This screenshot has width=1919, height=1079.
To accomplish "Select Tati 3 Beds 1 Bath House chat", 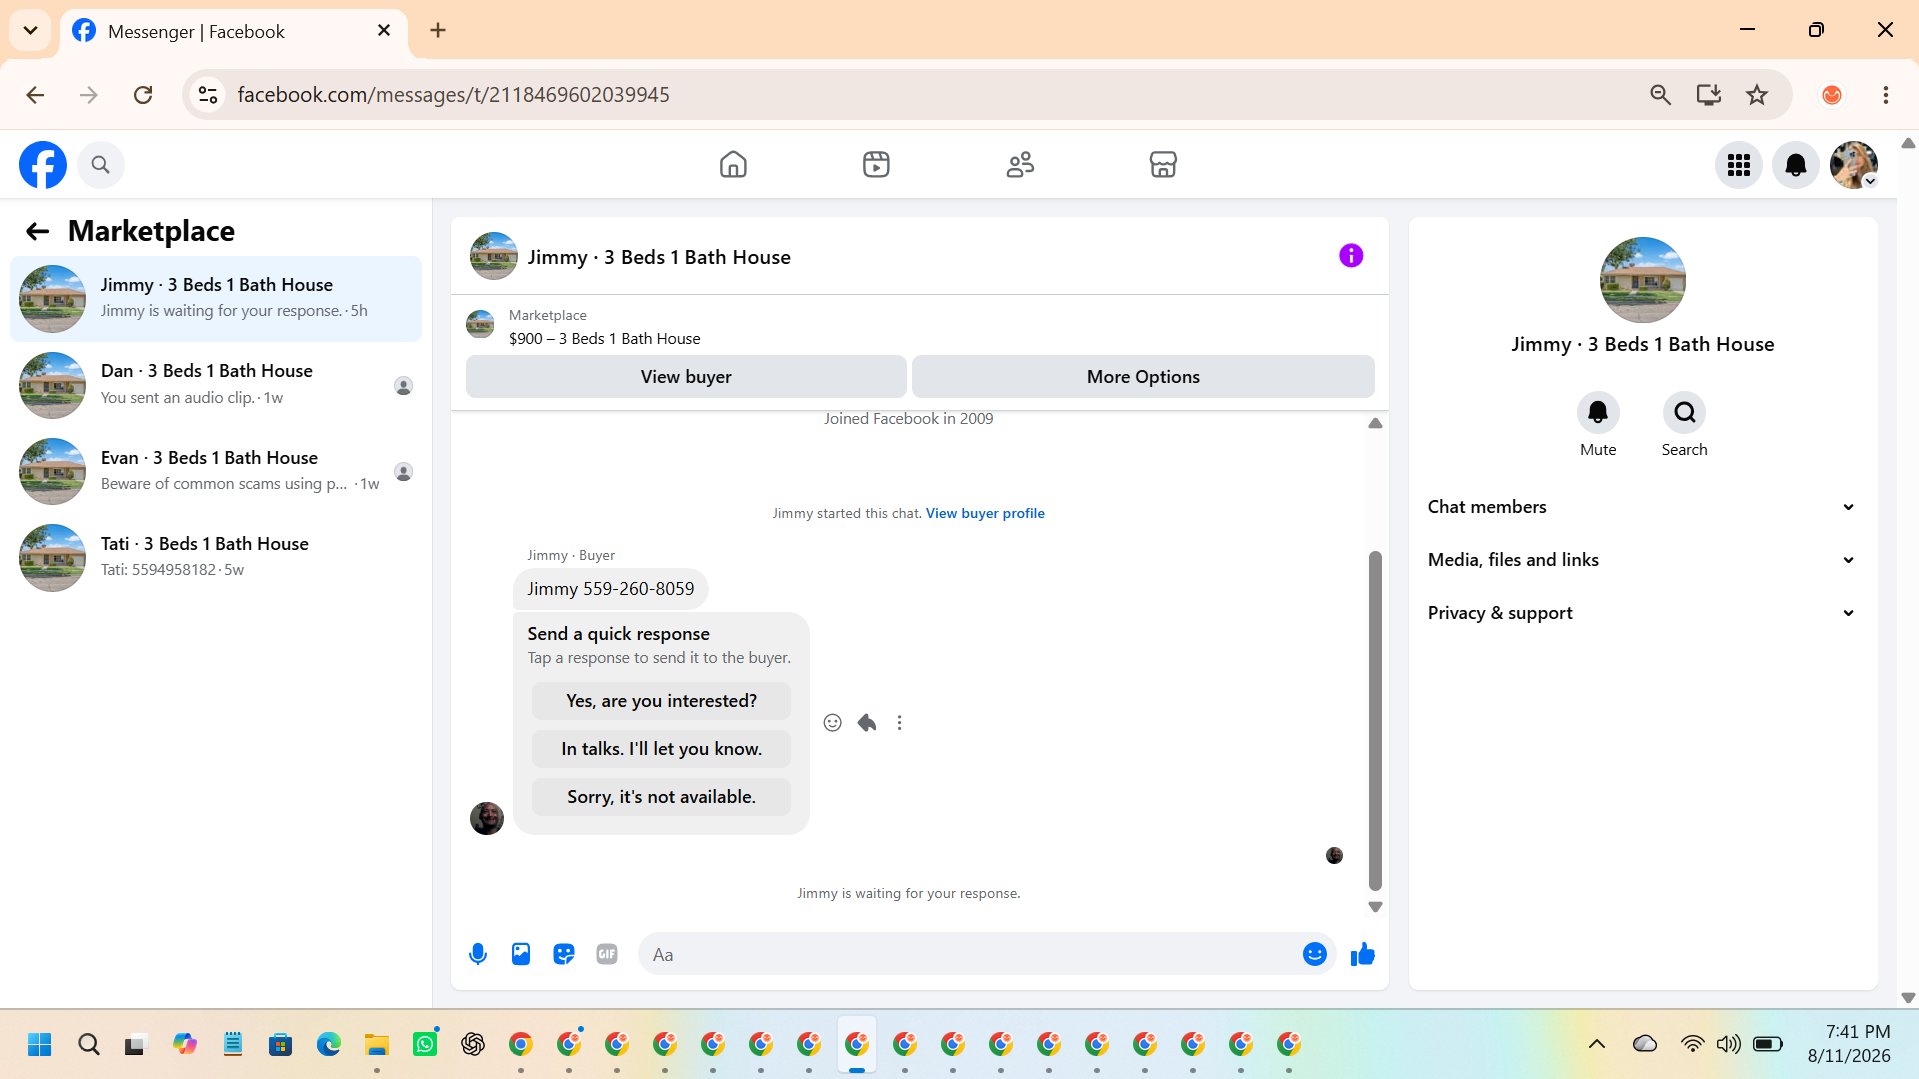I will click(216, 557).
